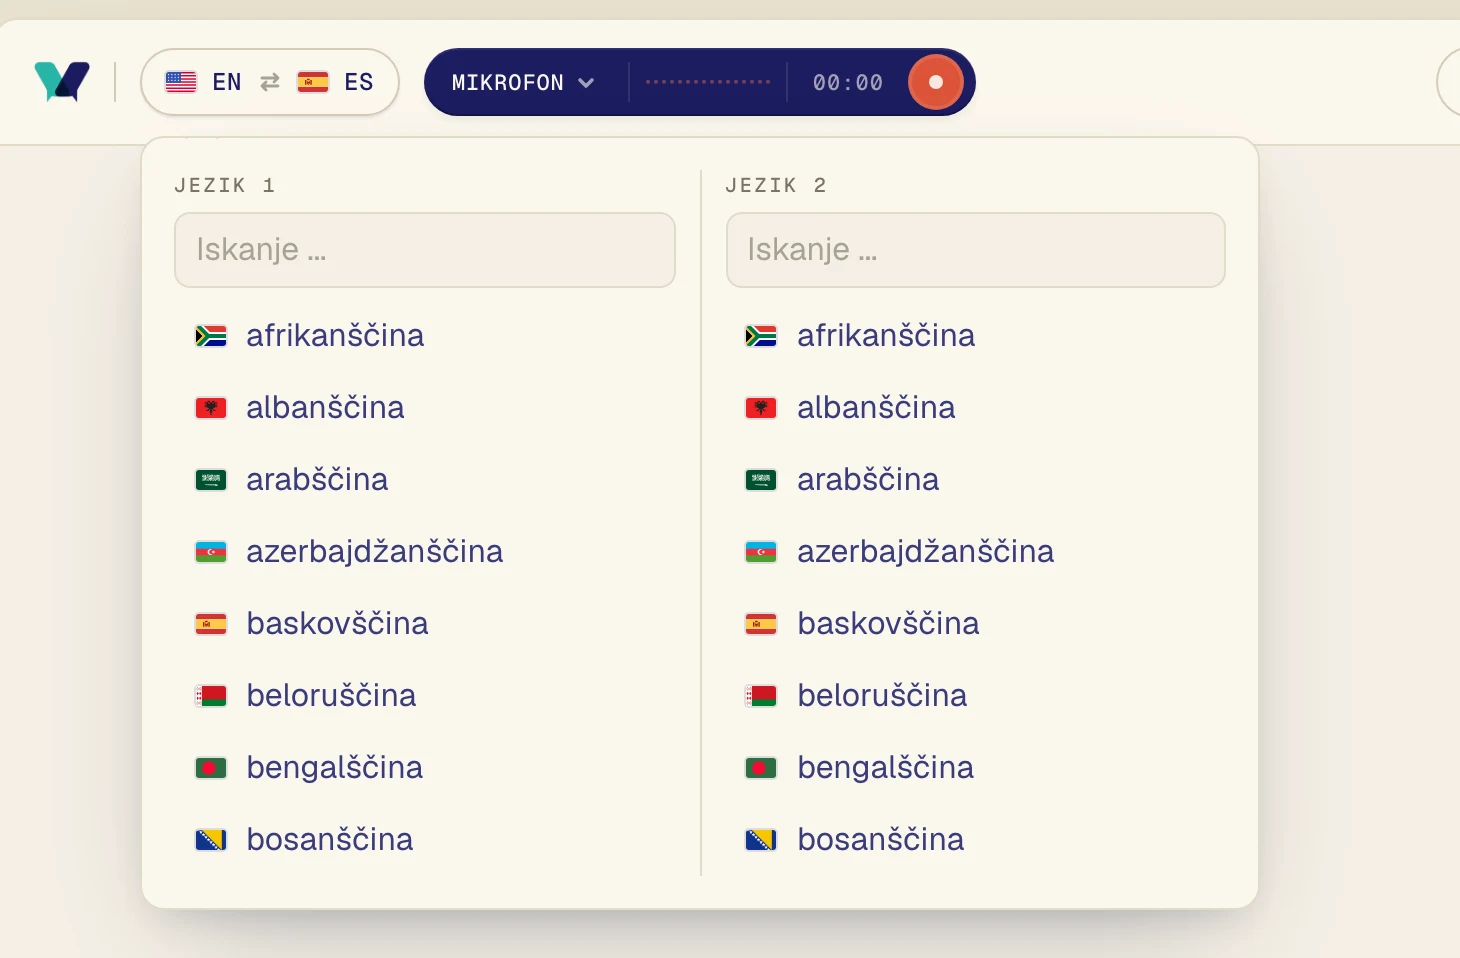
Task: Click bosanščina flag icon under Jezik 2
Action: [761, 840]
